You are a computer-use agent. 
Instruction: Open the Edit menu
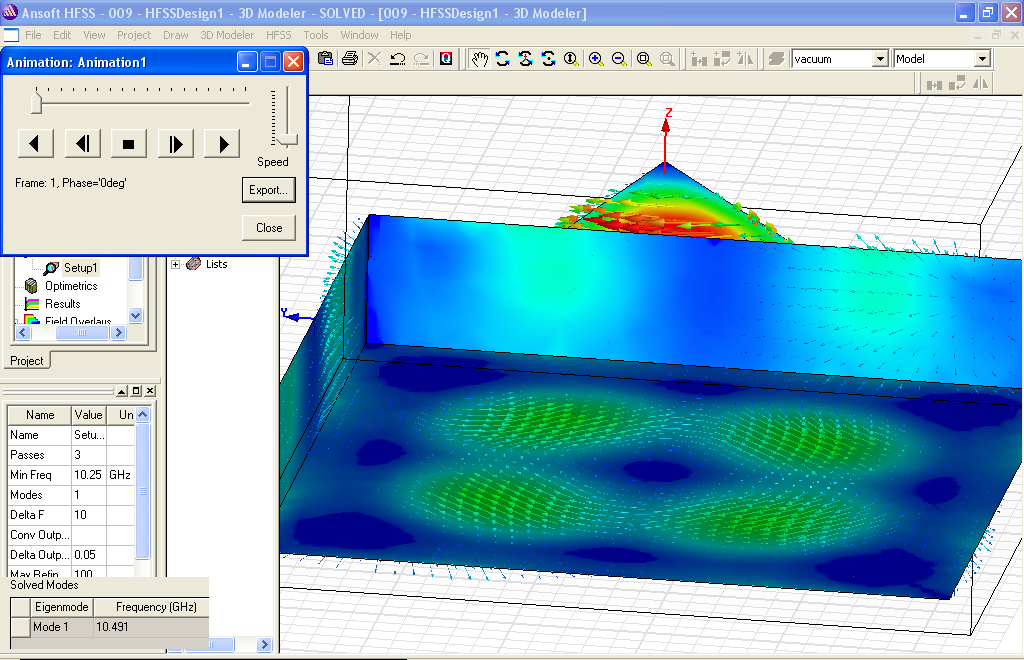(62, 35)
